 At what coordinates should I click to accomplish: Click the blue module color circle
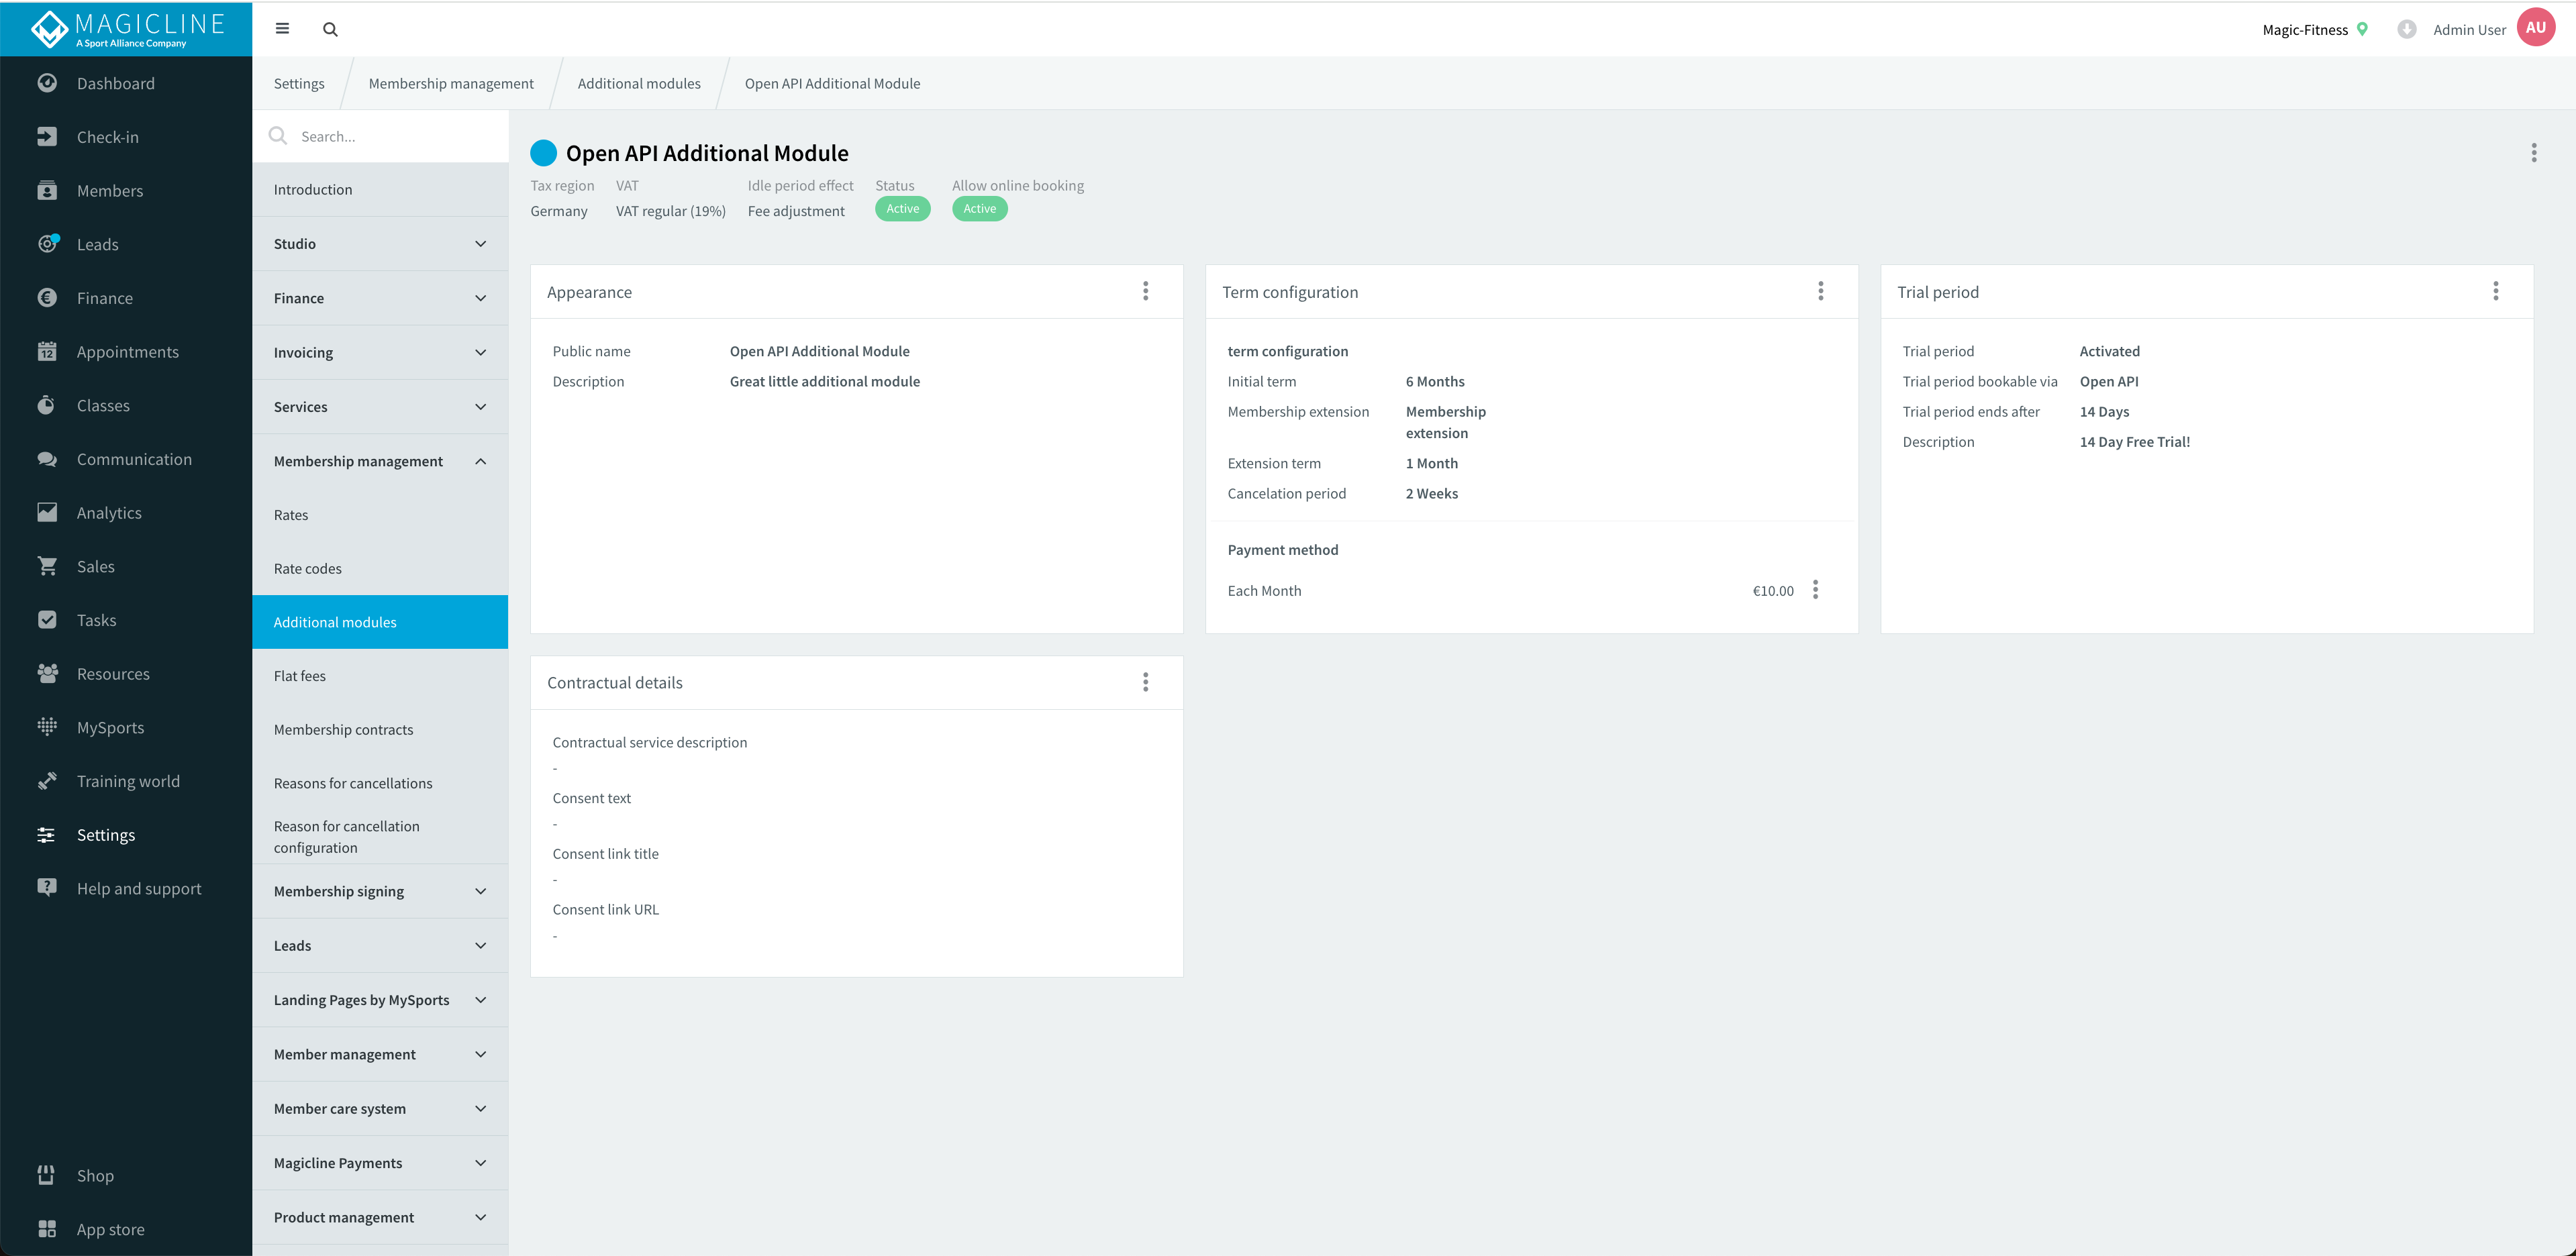coord(543,153)
